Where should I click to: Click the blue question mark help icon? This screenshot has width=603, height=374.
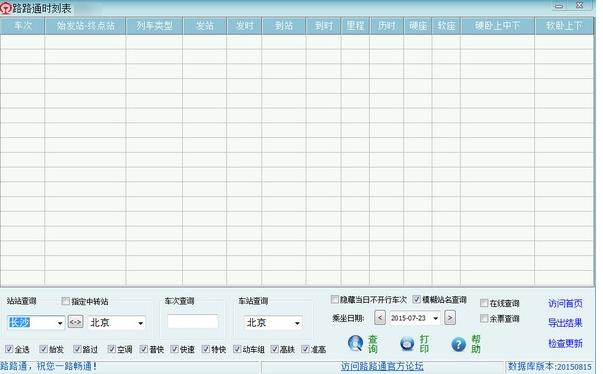458,344
